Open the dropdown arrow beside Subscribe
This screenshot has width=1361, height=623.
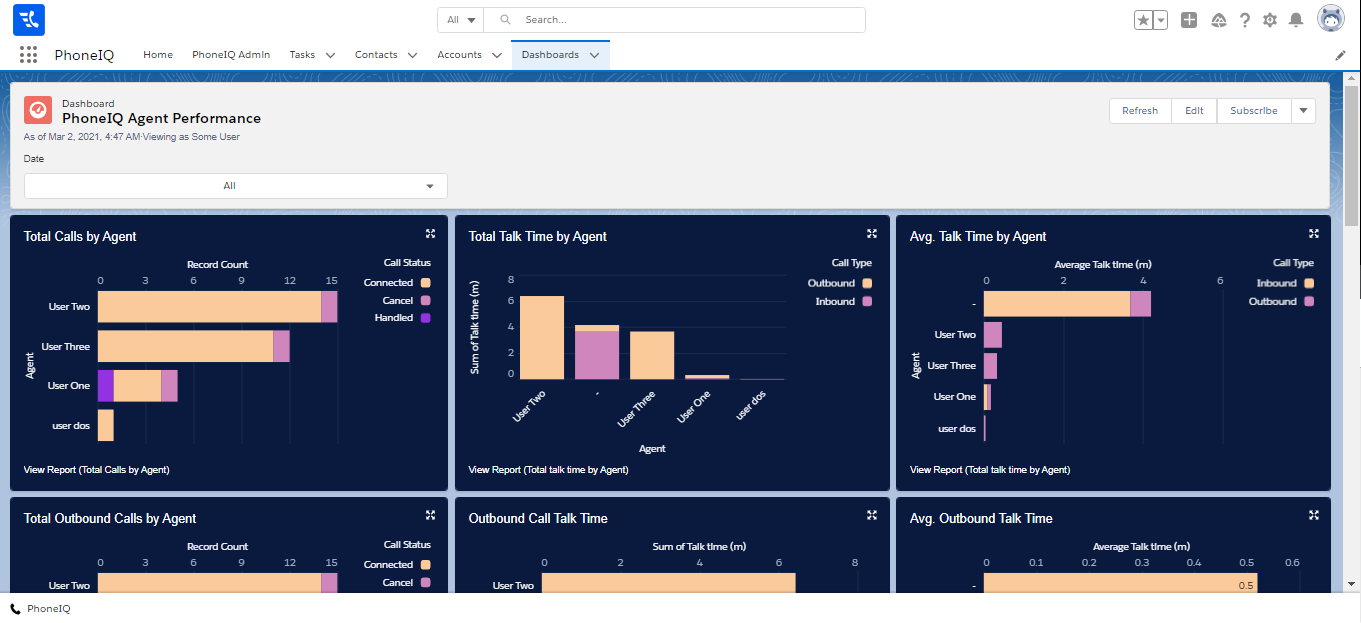tap(1303, 111)
